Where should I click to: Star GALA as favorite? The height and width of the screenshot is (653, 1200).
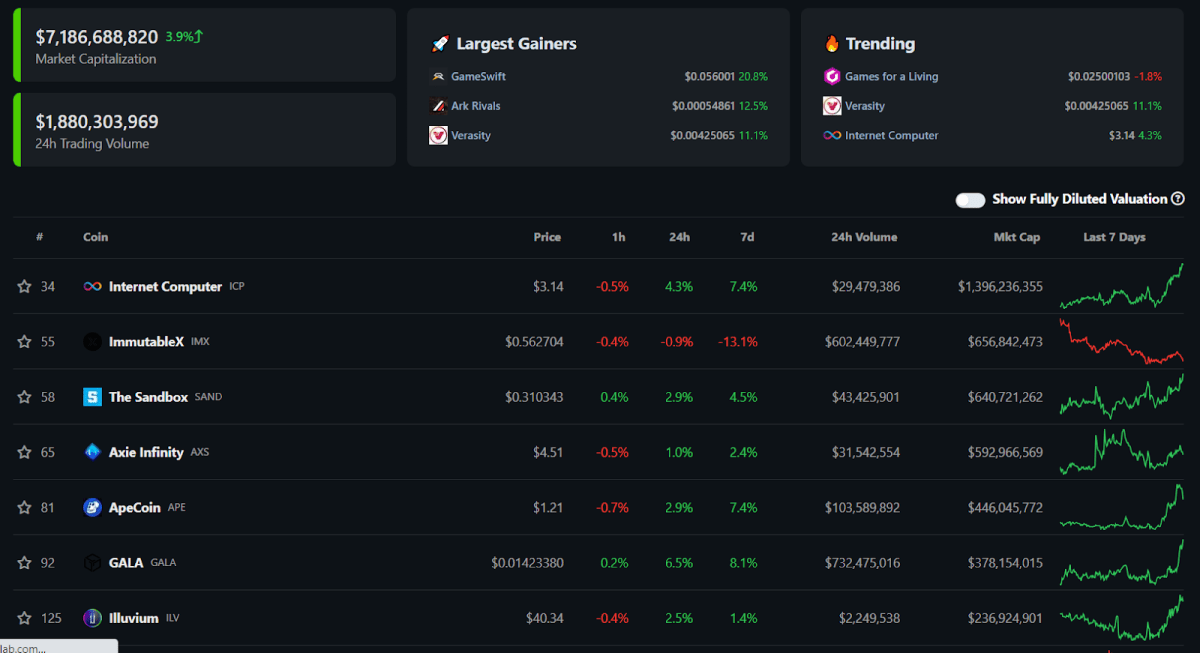pos(24,563)
